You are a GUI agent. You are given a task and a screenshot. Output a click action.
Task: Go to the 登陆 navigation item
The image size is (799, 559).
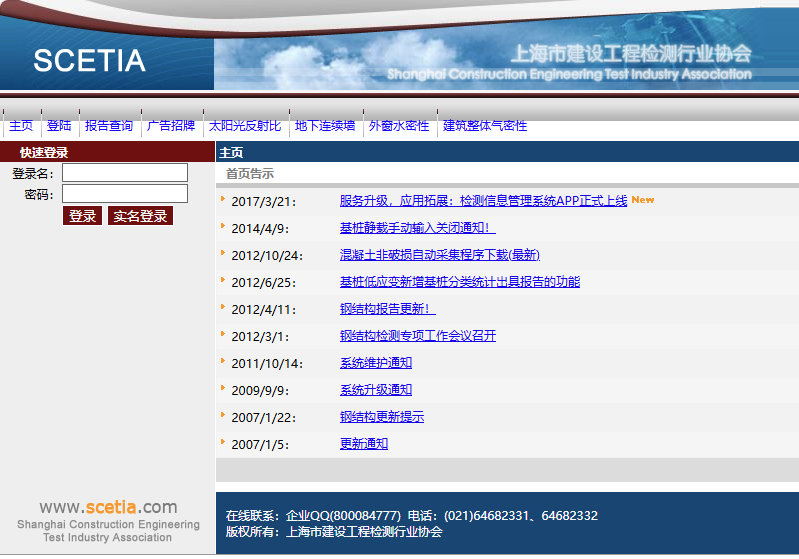pyautogui.click(x=59, y=126)
